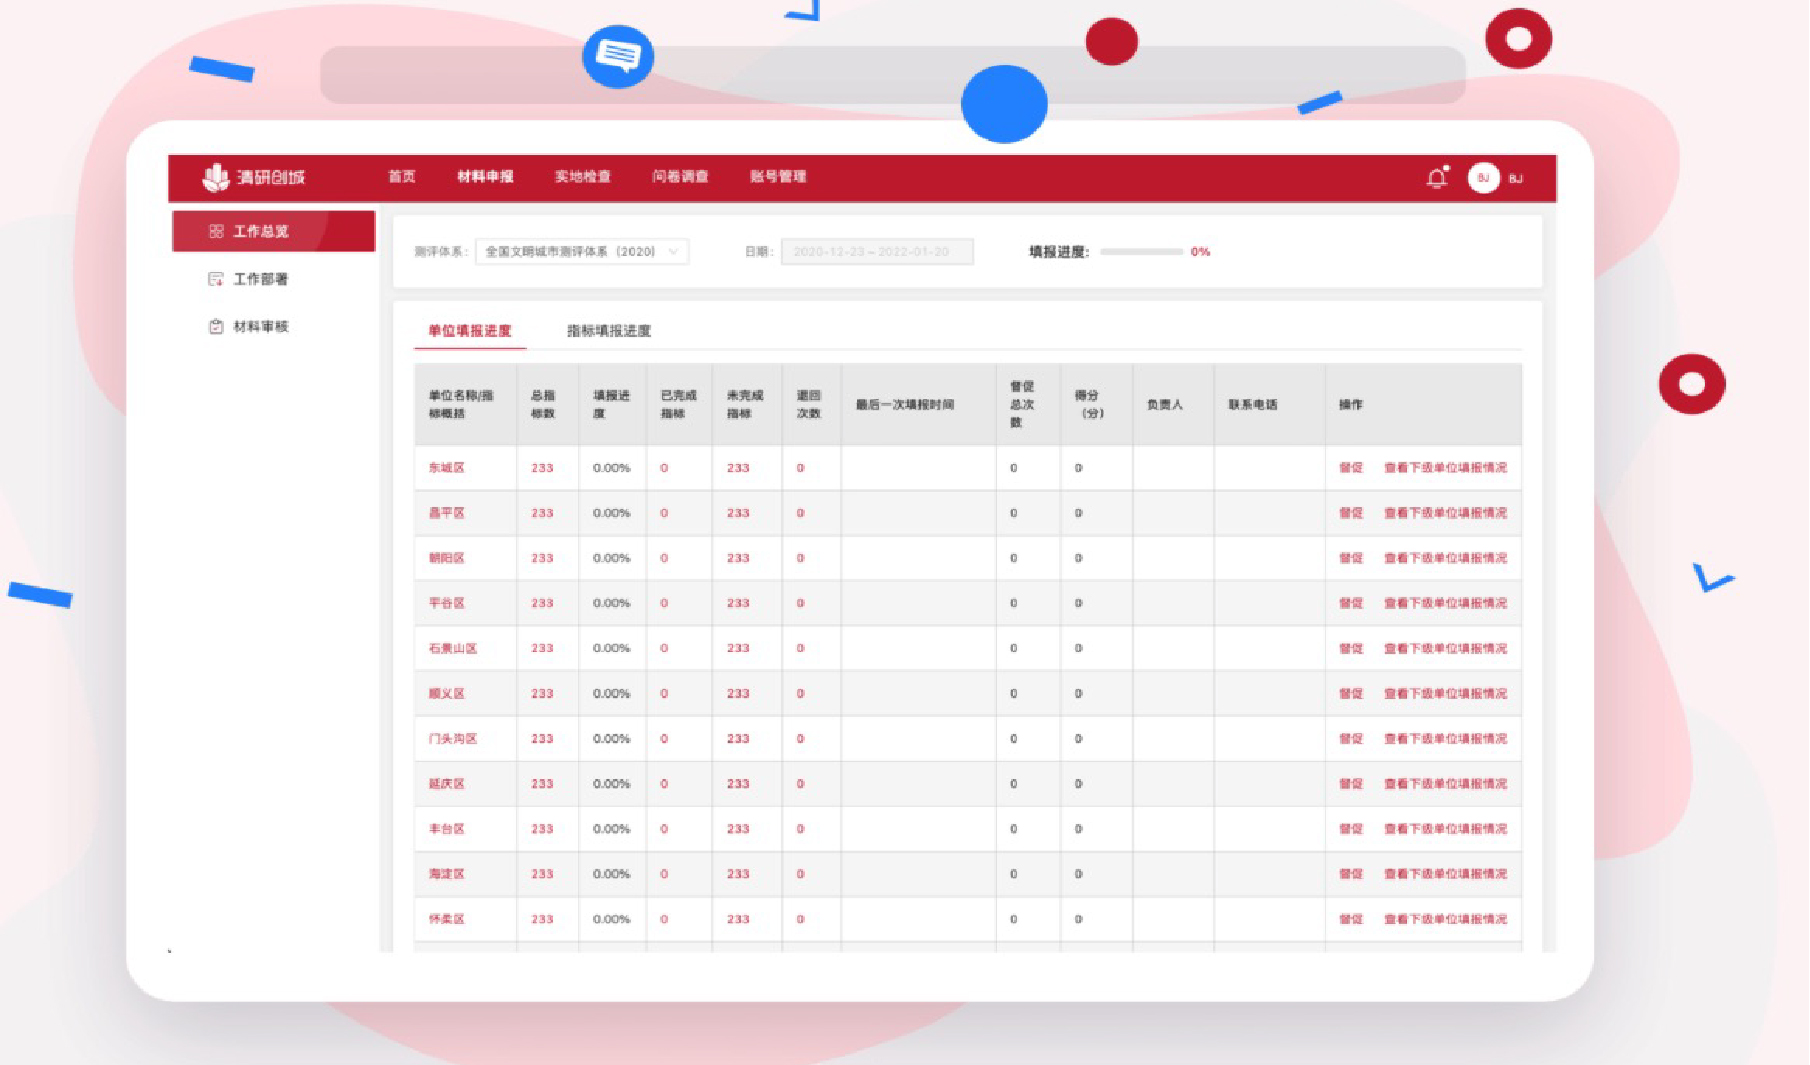Viewport: 1810px width, 1065px height.
Task: Click the 清研创城 logo icon
Action: 216,177
